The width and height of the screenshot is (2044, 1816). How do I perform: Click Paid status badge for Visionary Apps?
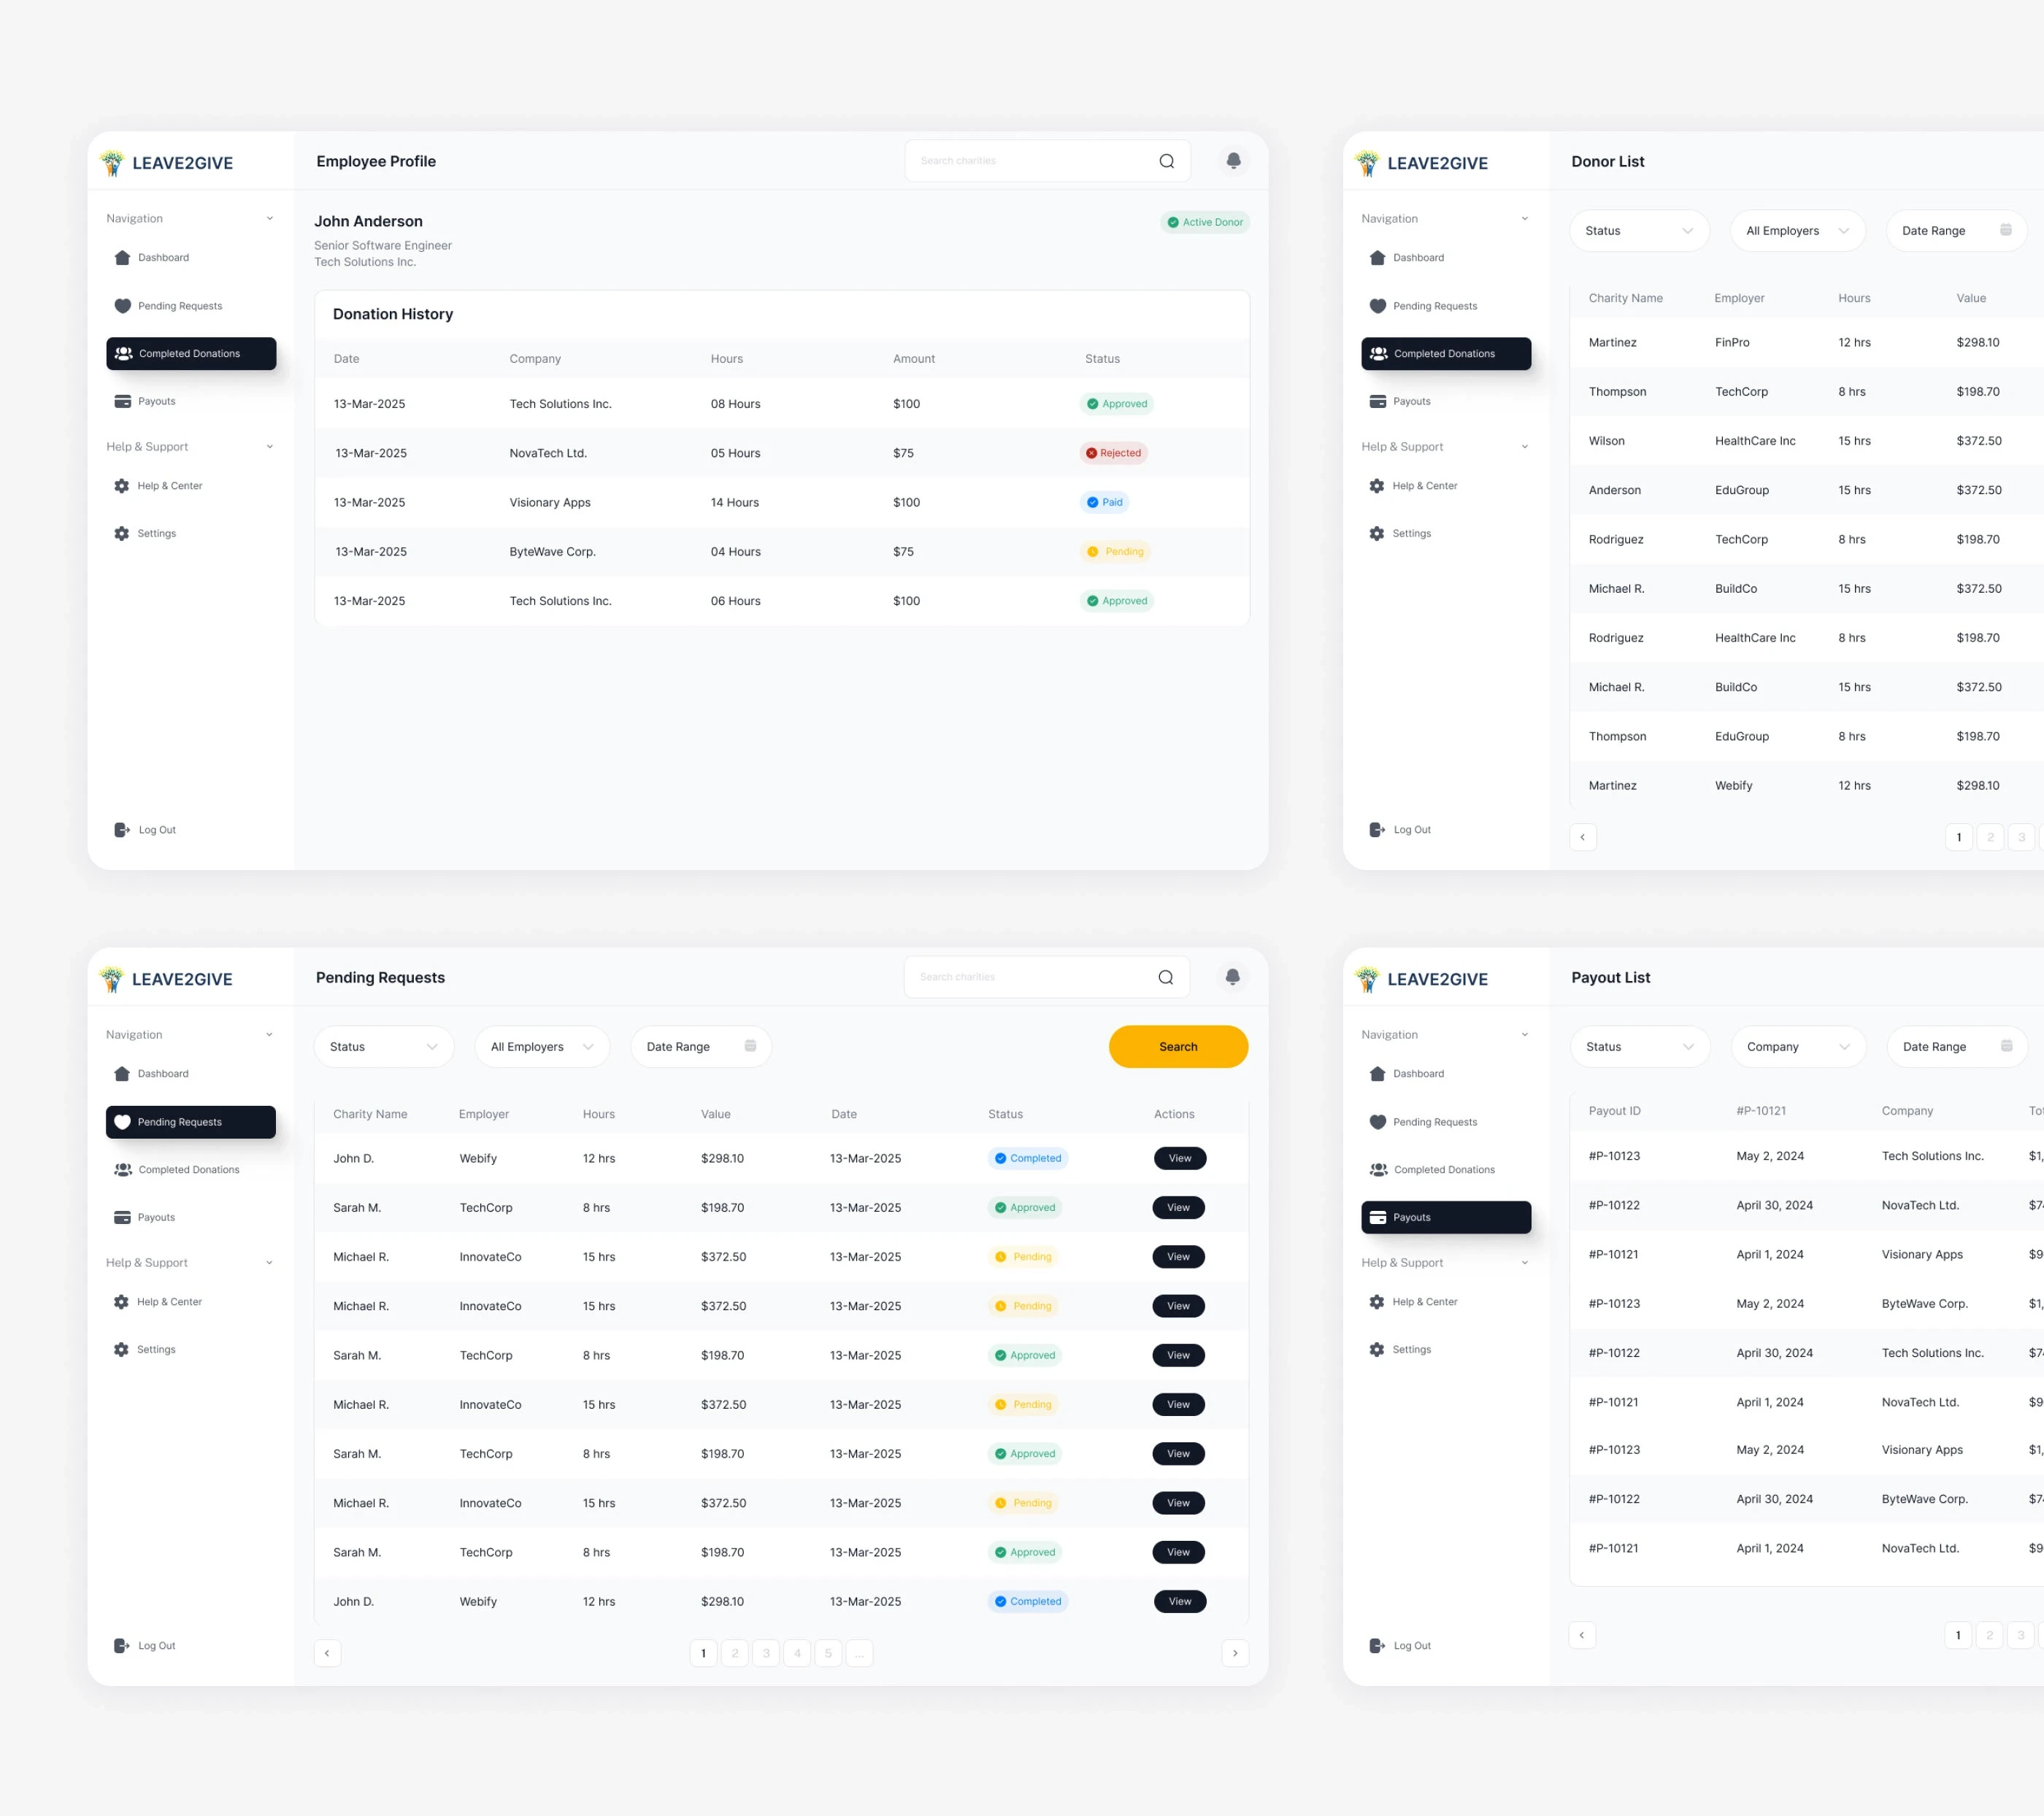click(x=1104, y=502)
